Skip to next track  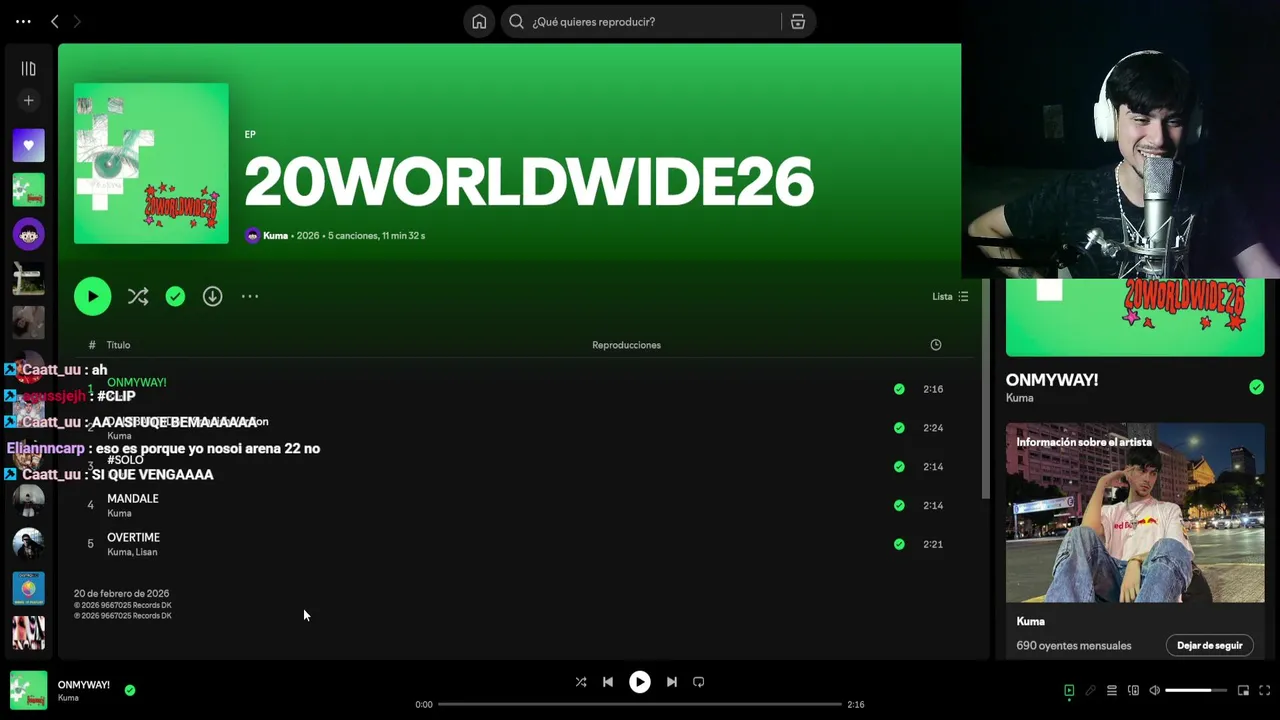click(x=672, y=682)
